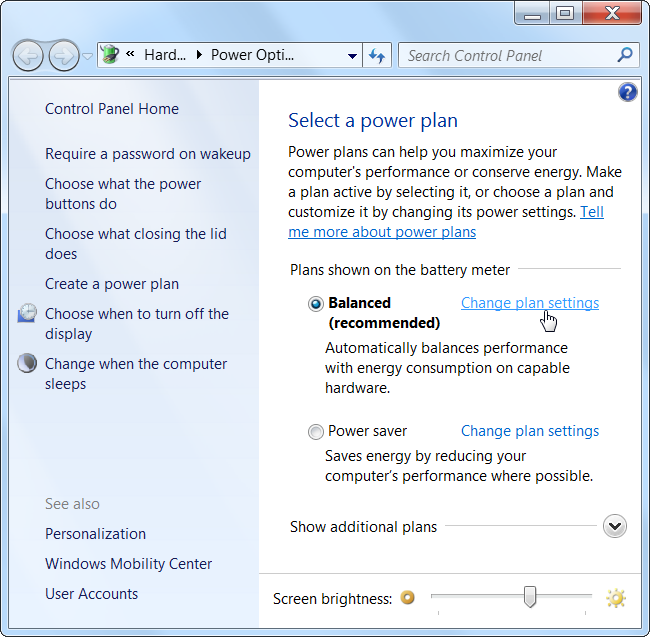This screenshot has height=637, width=650.
Task: Expand arrow between Hard... and Power Opti...
Action: pyautogui.click(x=199, y=55)
